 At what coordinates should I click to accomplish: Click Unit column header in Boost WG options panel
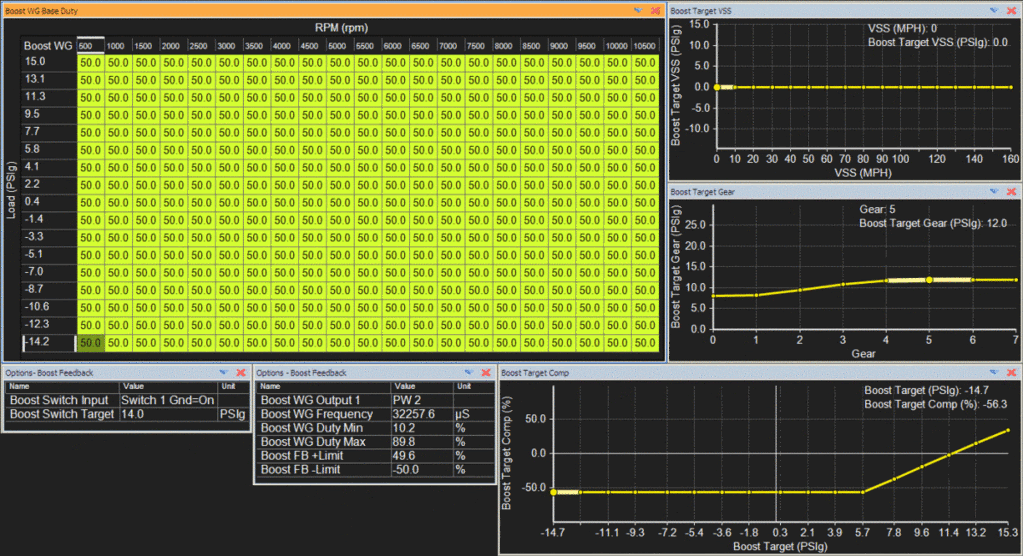(473, 386)
